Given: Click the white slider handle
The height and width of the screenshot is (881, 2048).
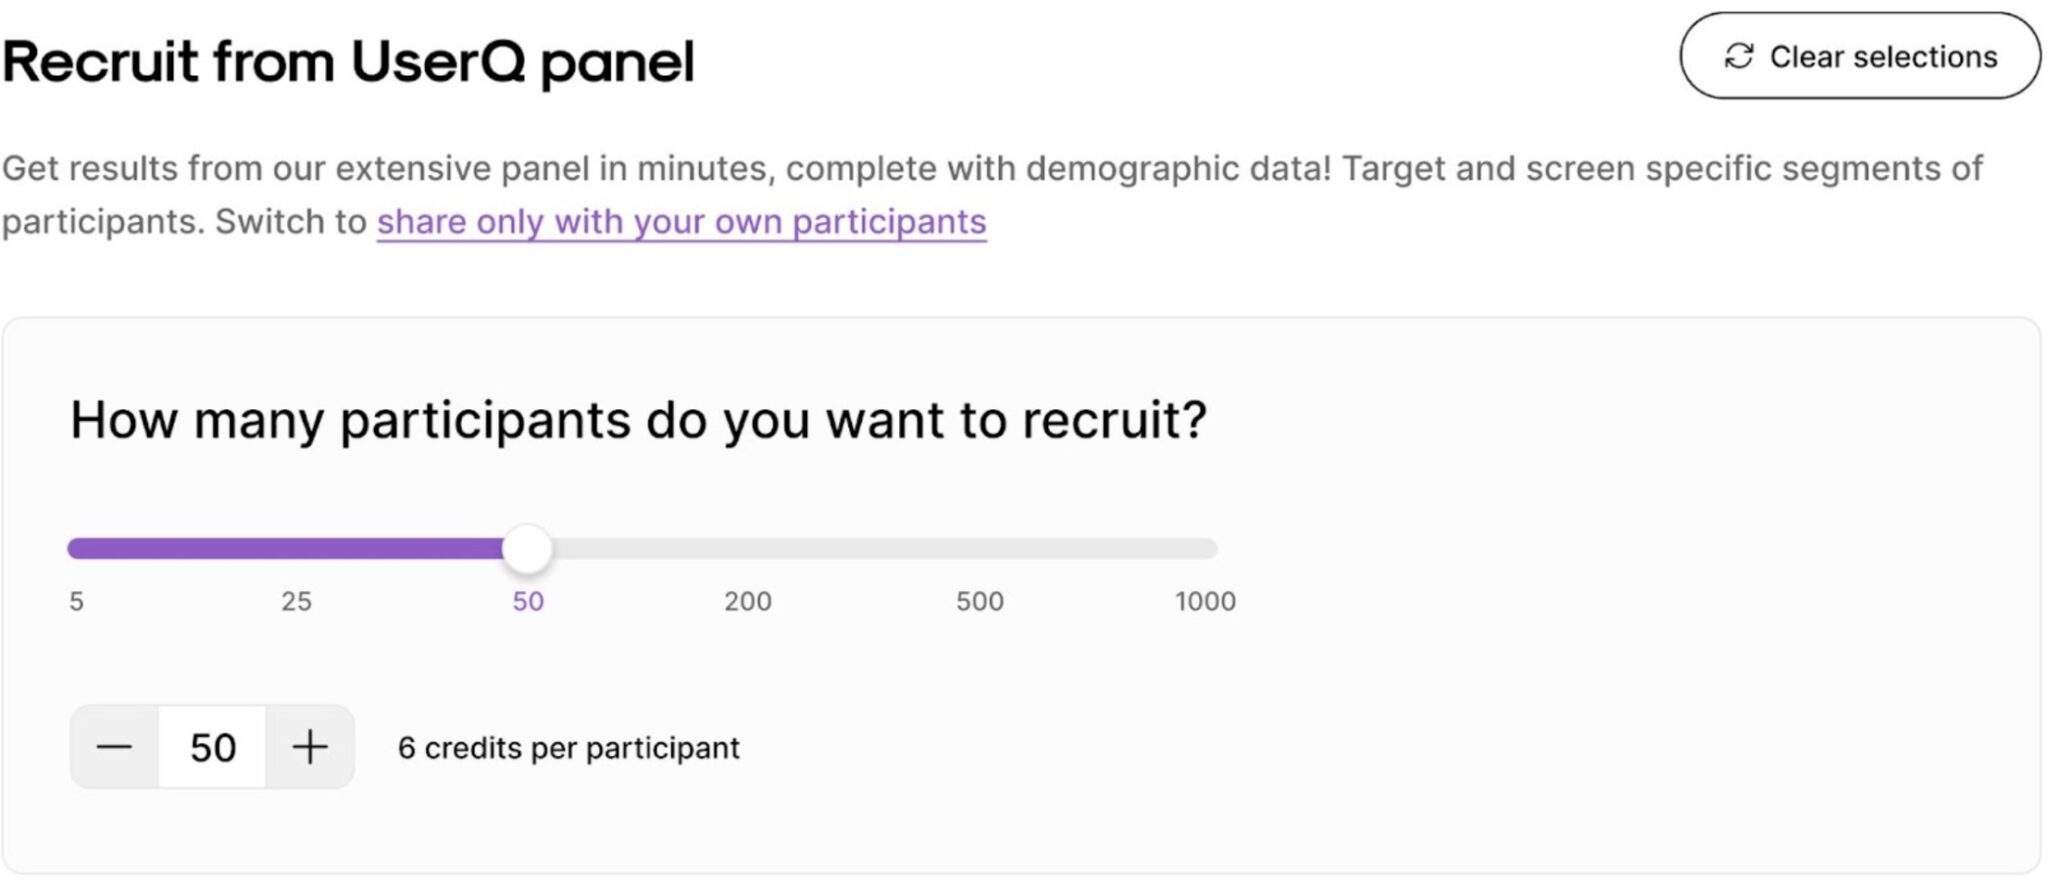Looking at the screenshot, I should point(527,548).
